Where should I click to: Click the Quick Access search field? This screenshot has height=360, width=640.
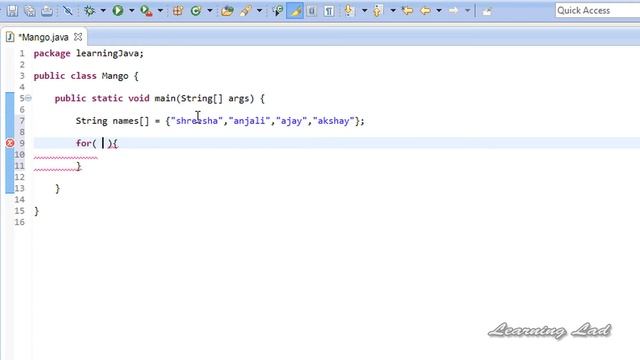click(597, 10)
